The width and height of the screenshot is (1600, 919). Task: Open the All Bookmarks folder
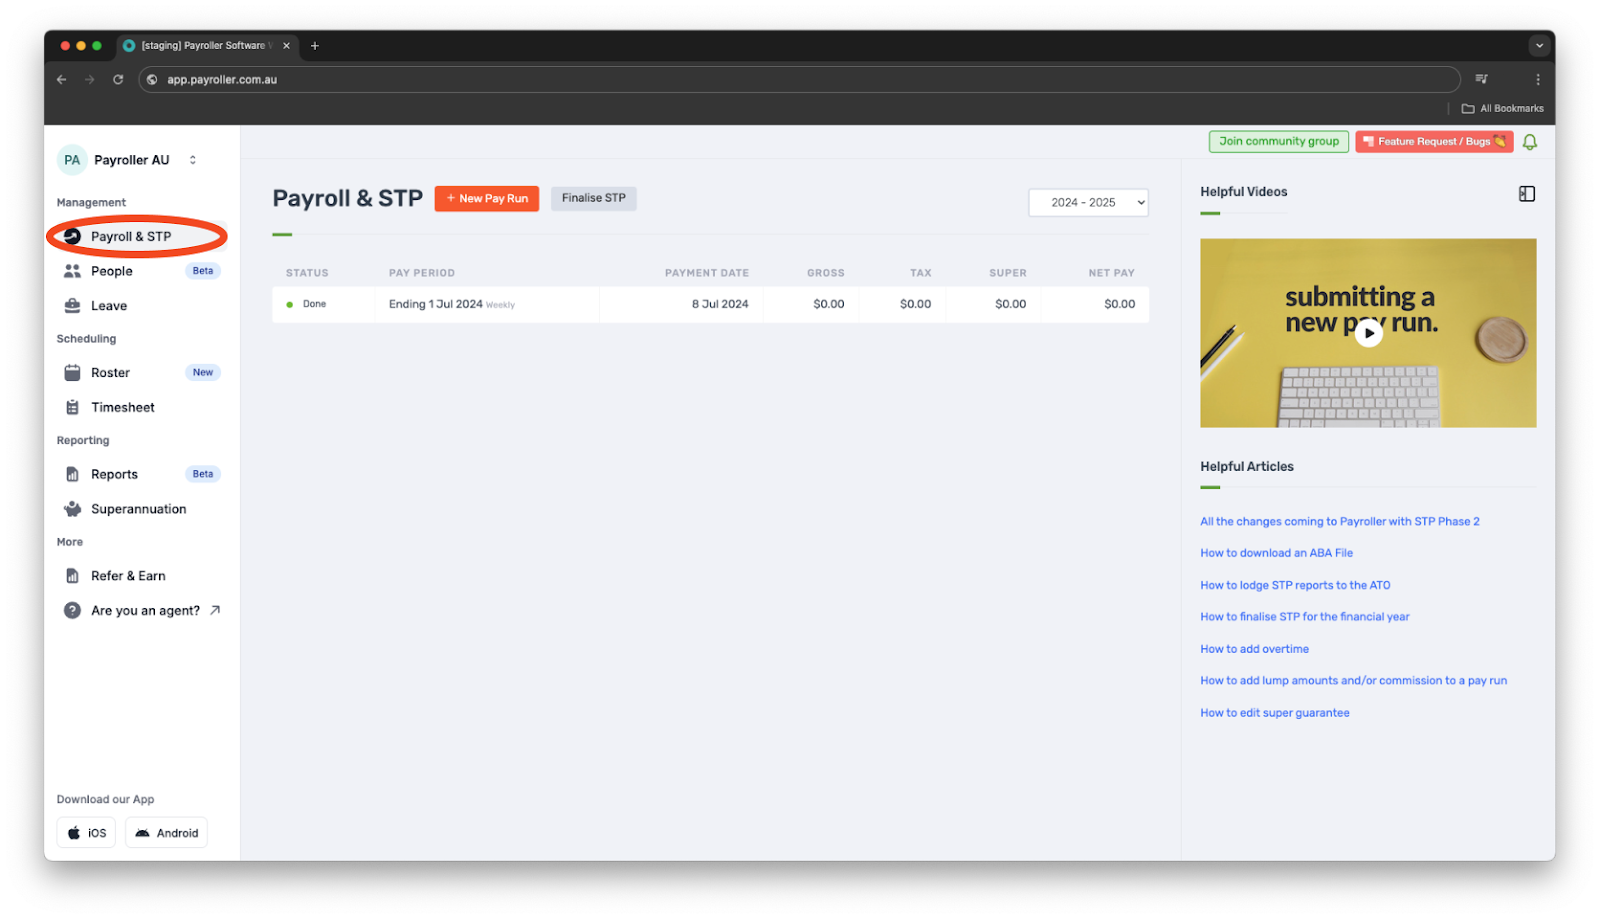[1502, 108]
